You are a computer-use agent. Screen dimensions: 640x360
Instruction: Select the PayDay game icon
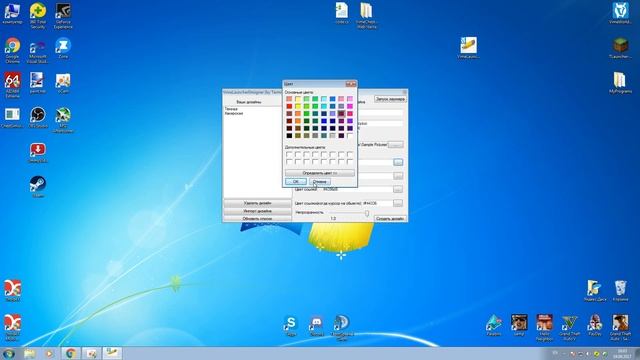[595, 325]
